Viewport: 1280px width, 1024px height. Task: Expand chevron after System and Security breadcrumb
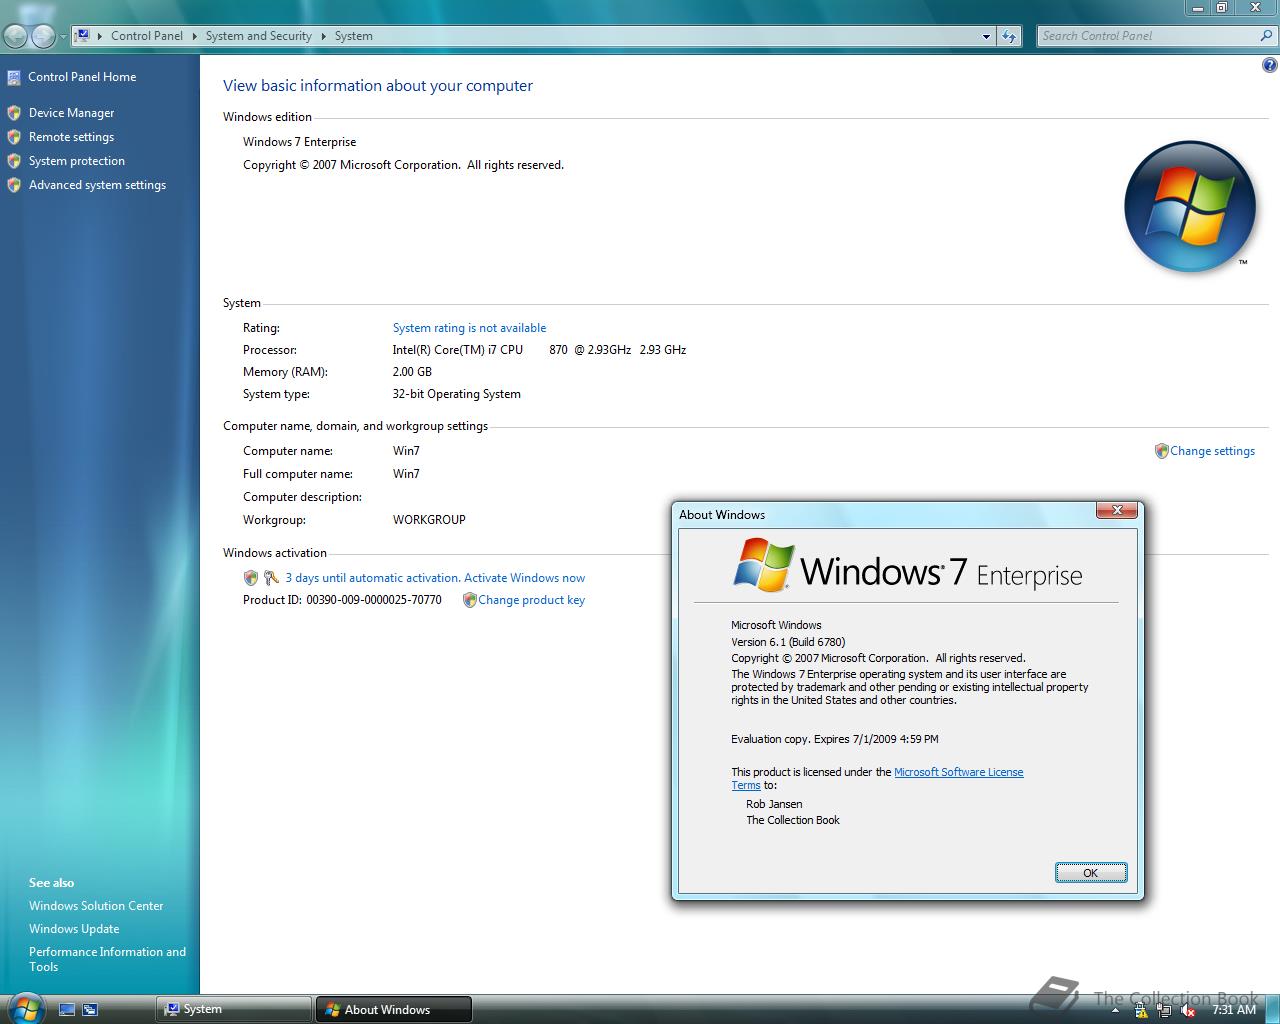pos(323,36)
